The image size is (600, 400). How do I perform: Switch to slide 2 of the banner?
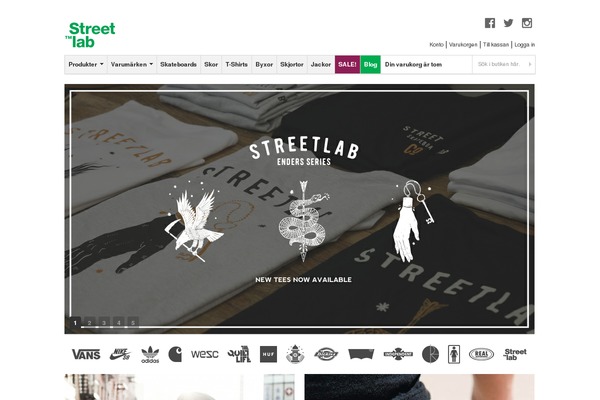[90, 323]
